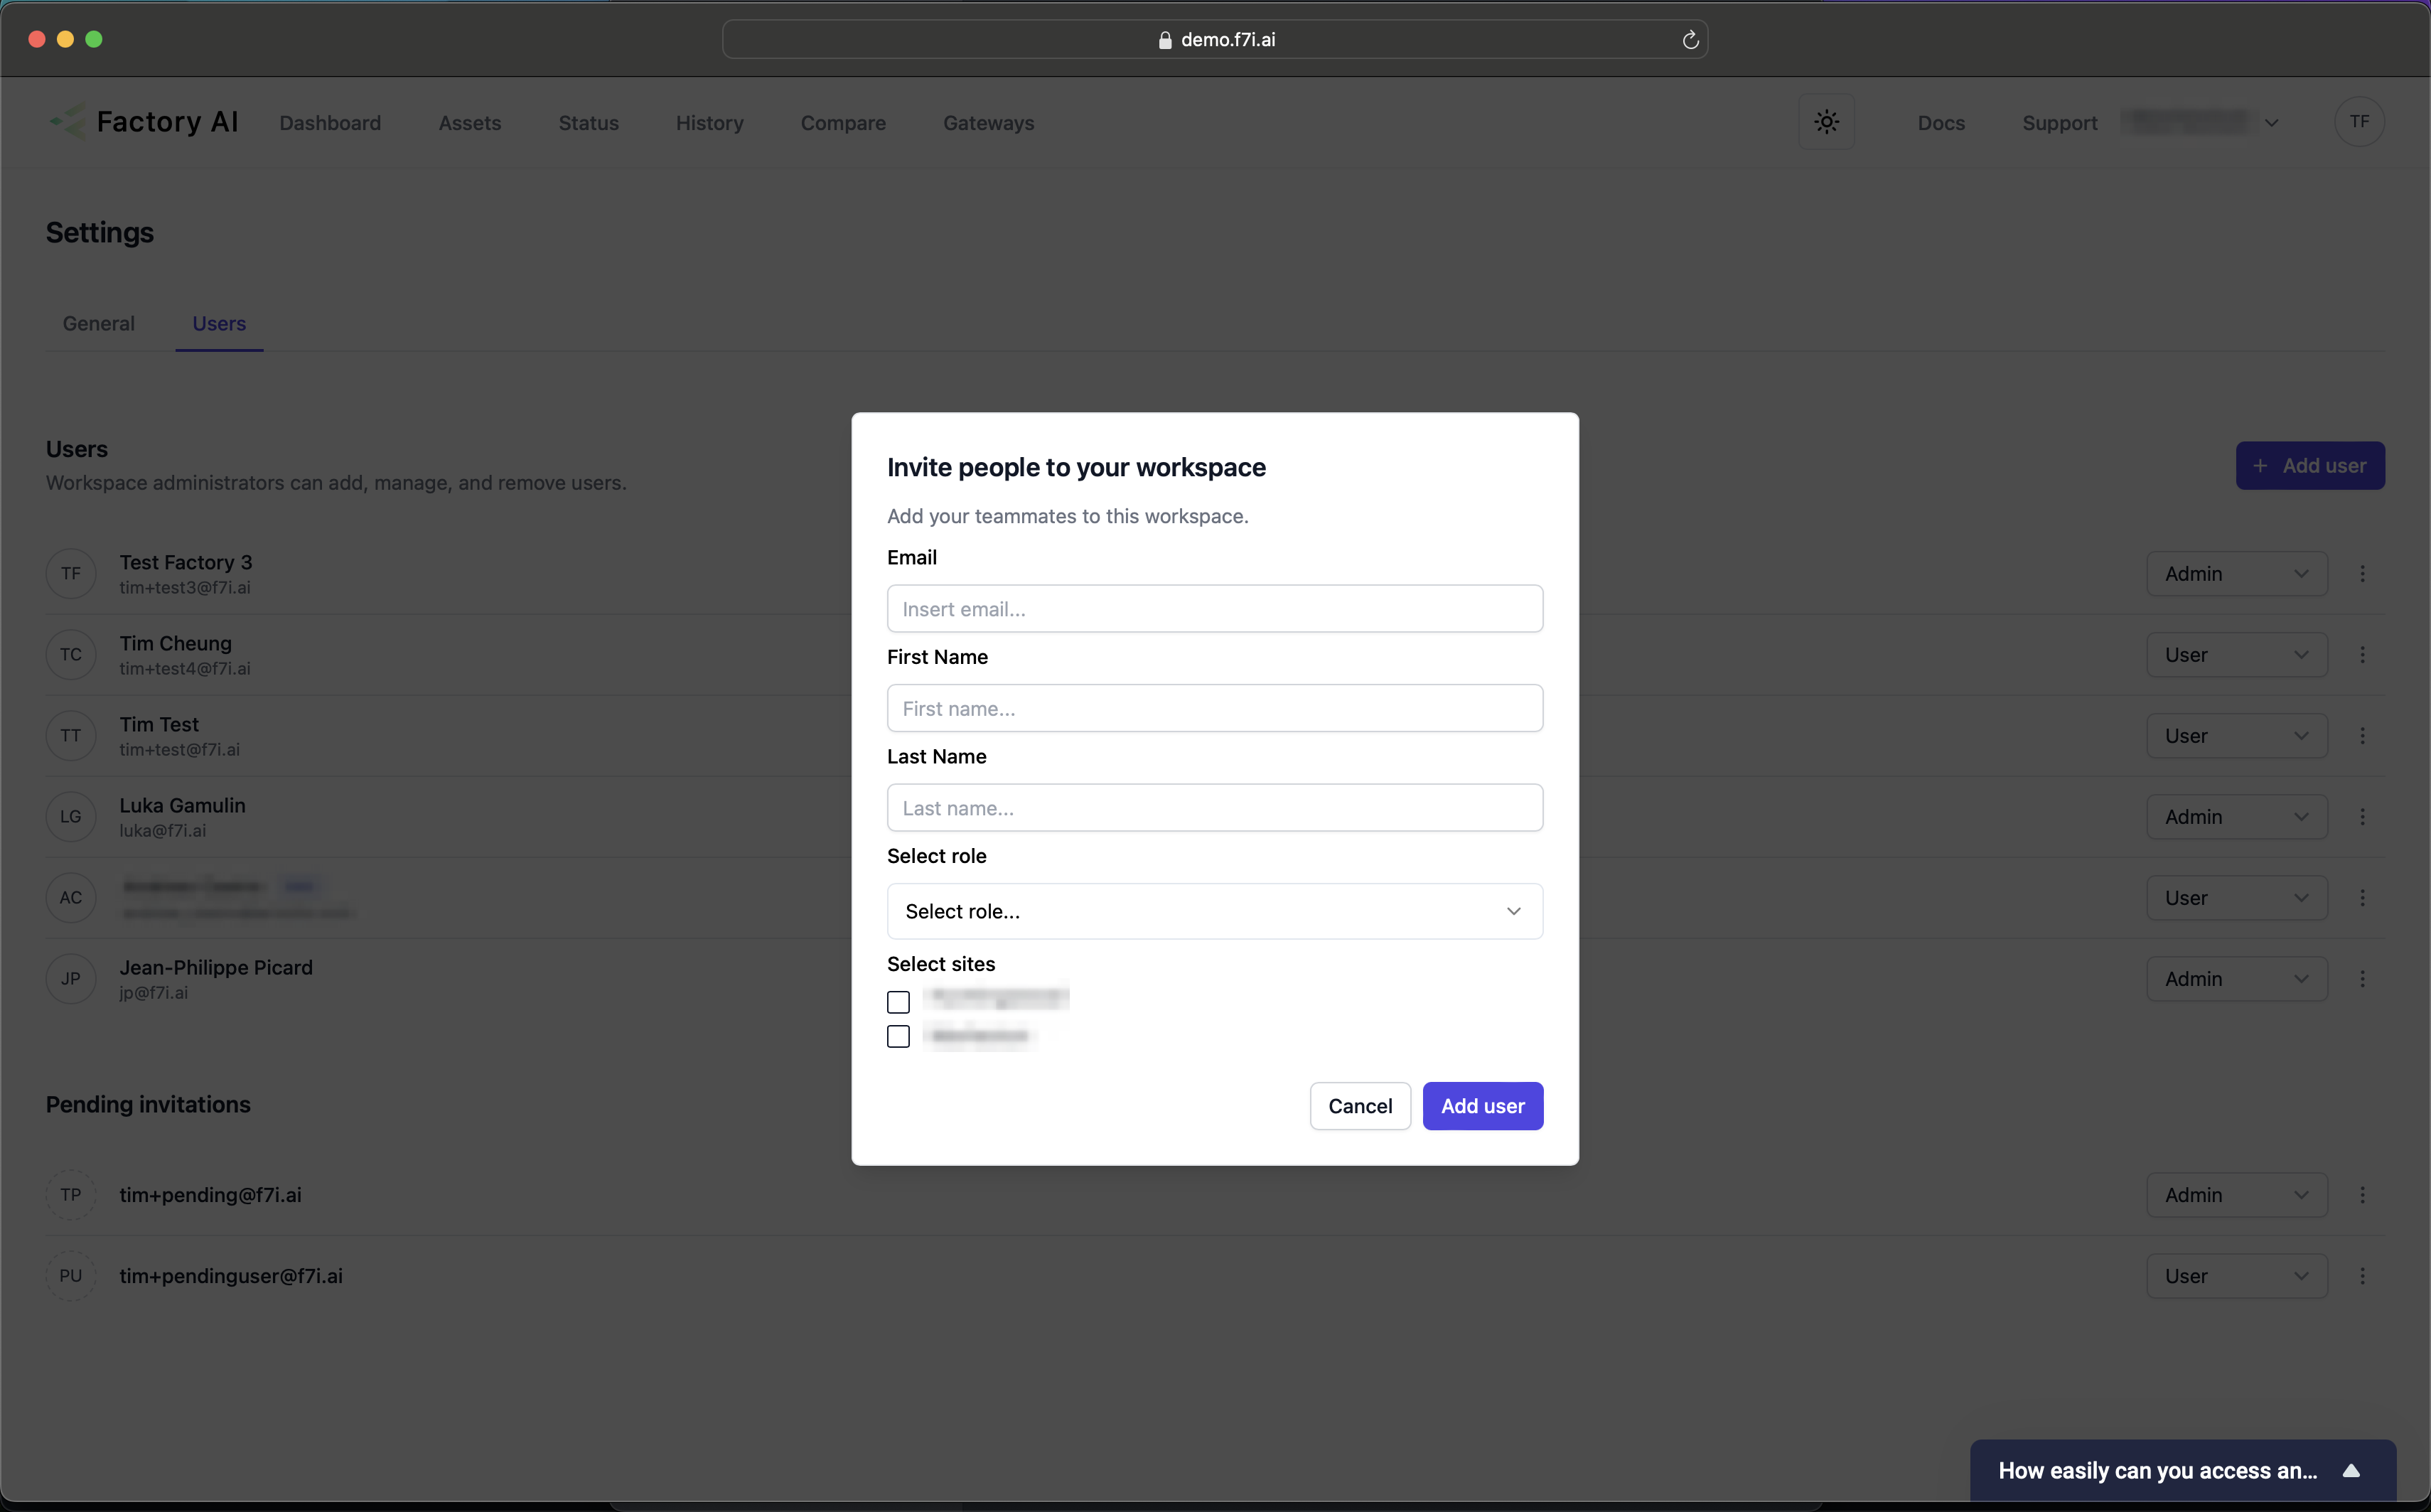
Task: Open options menu for the AC user row
Action: [2362, 898]
